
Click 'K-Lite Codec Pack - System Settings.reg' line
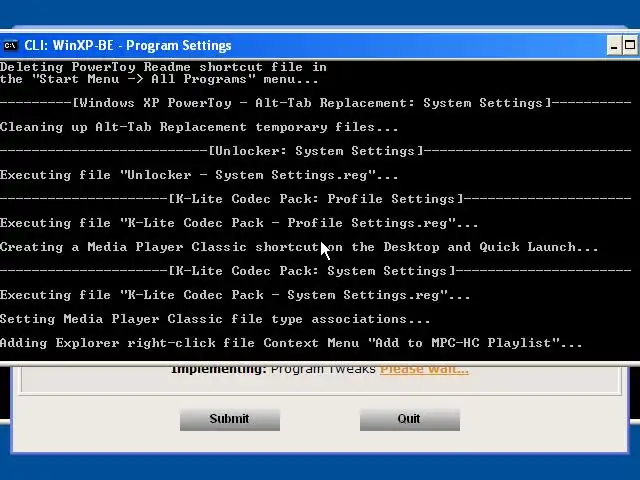235,295
